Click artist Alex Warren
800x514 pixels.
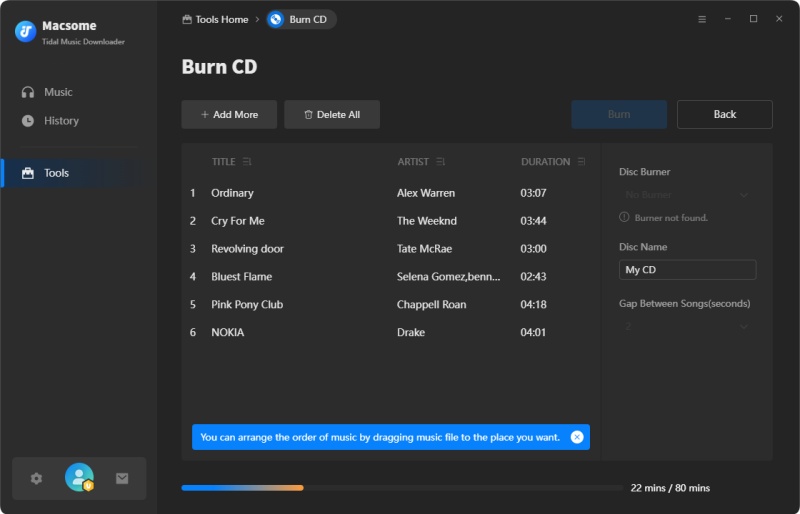click(x=426, y=193)
